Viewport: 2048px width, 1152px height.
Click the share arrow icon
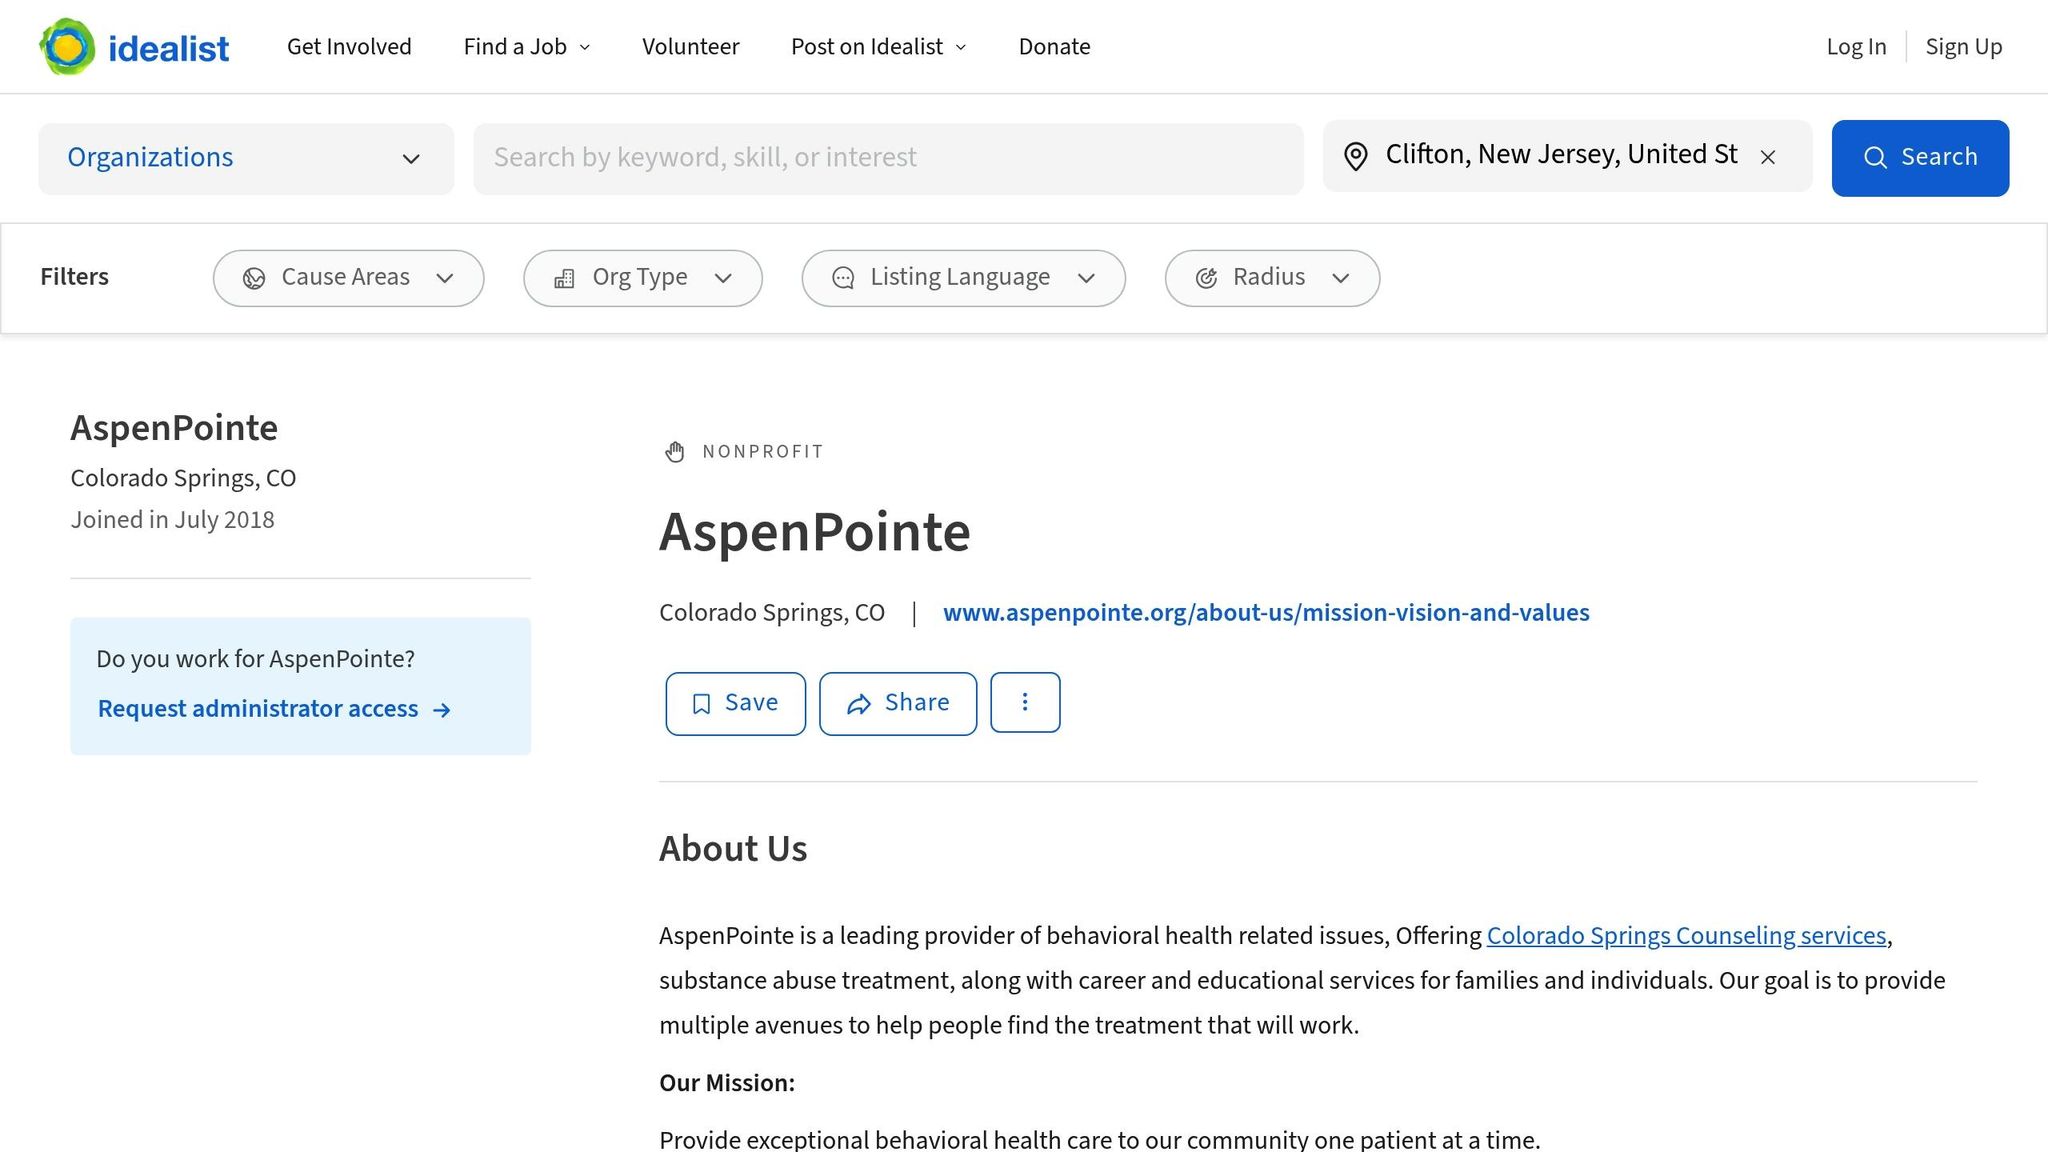click(858, 704)
